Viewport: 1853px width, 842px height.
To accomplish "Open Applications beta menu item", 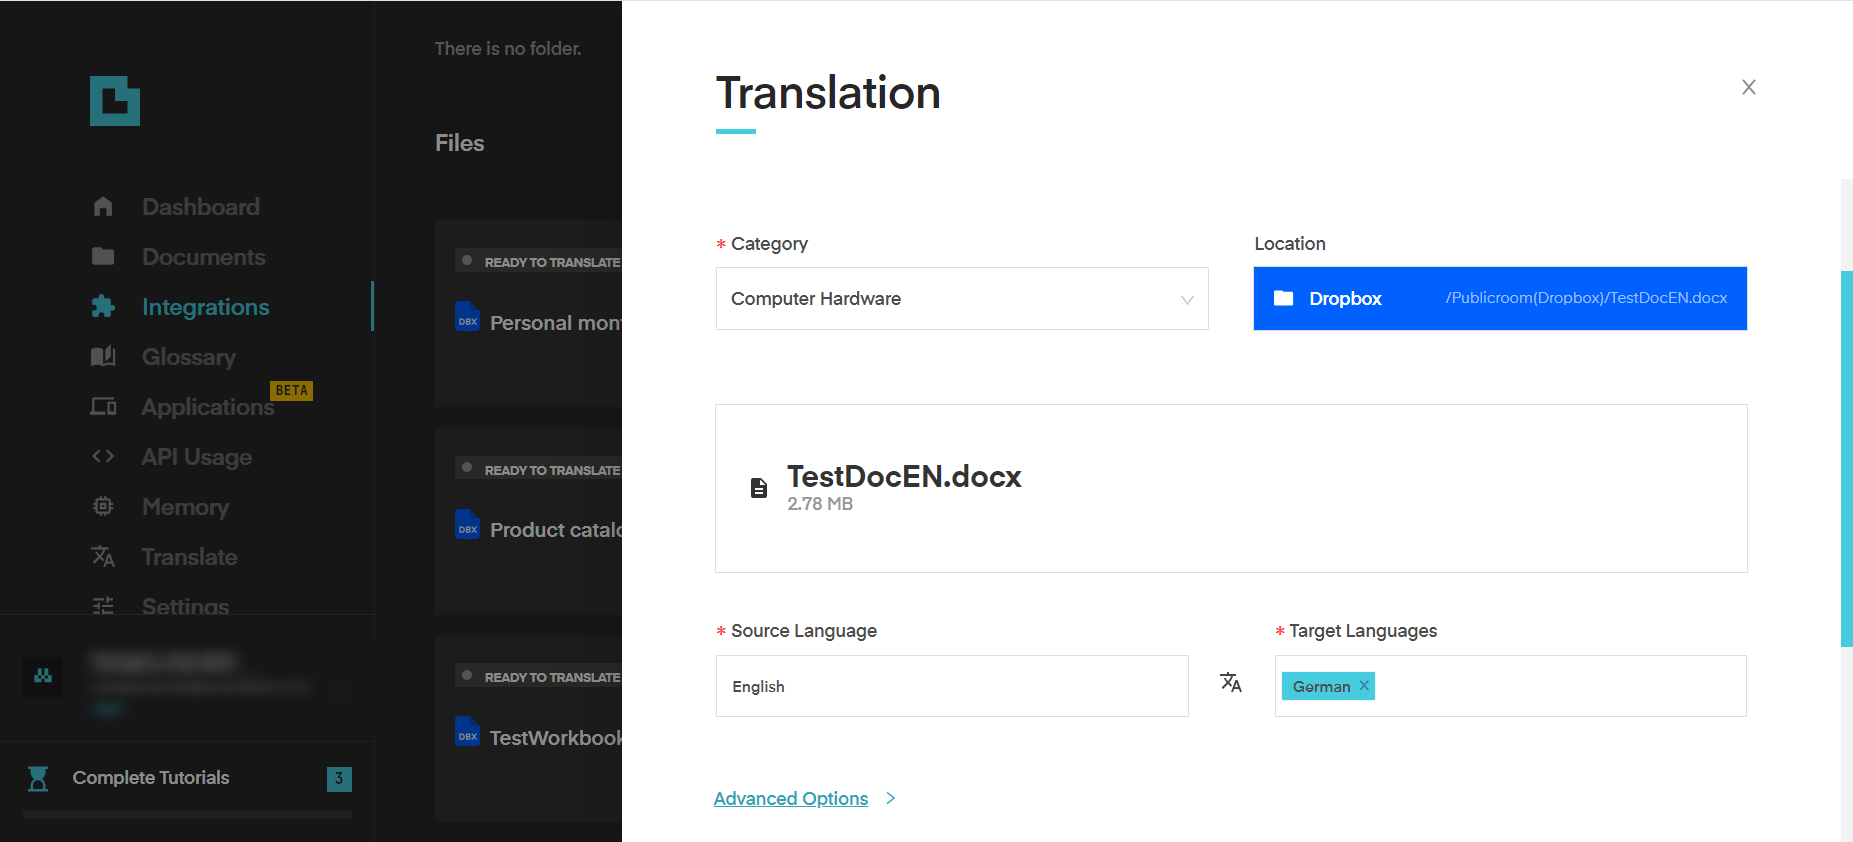I will click(x=207, y=407).
